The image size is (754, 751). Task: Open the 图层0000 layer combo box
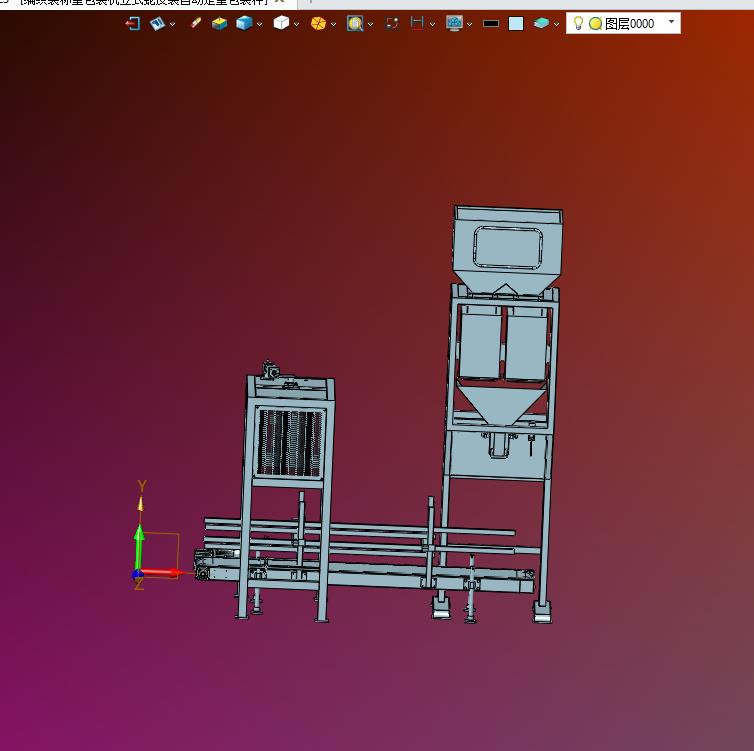pyautogui.click(x=623, y=23)
